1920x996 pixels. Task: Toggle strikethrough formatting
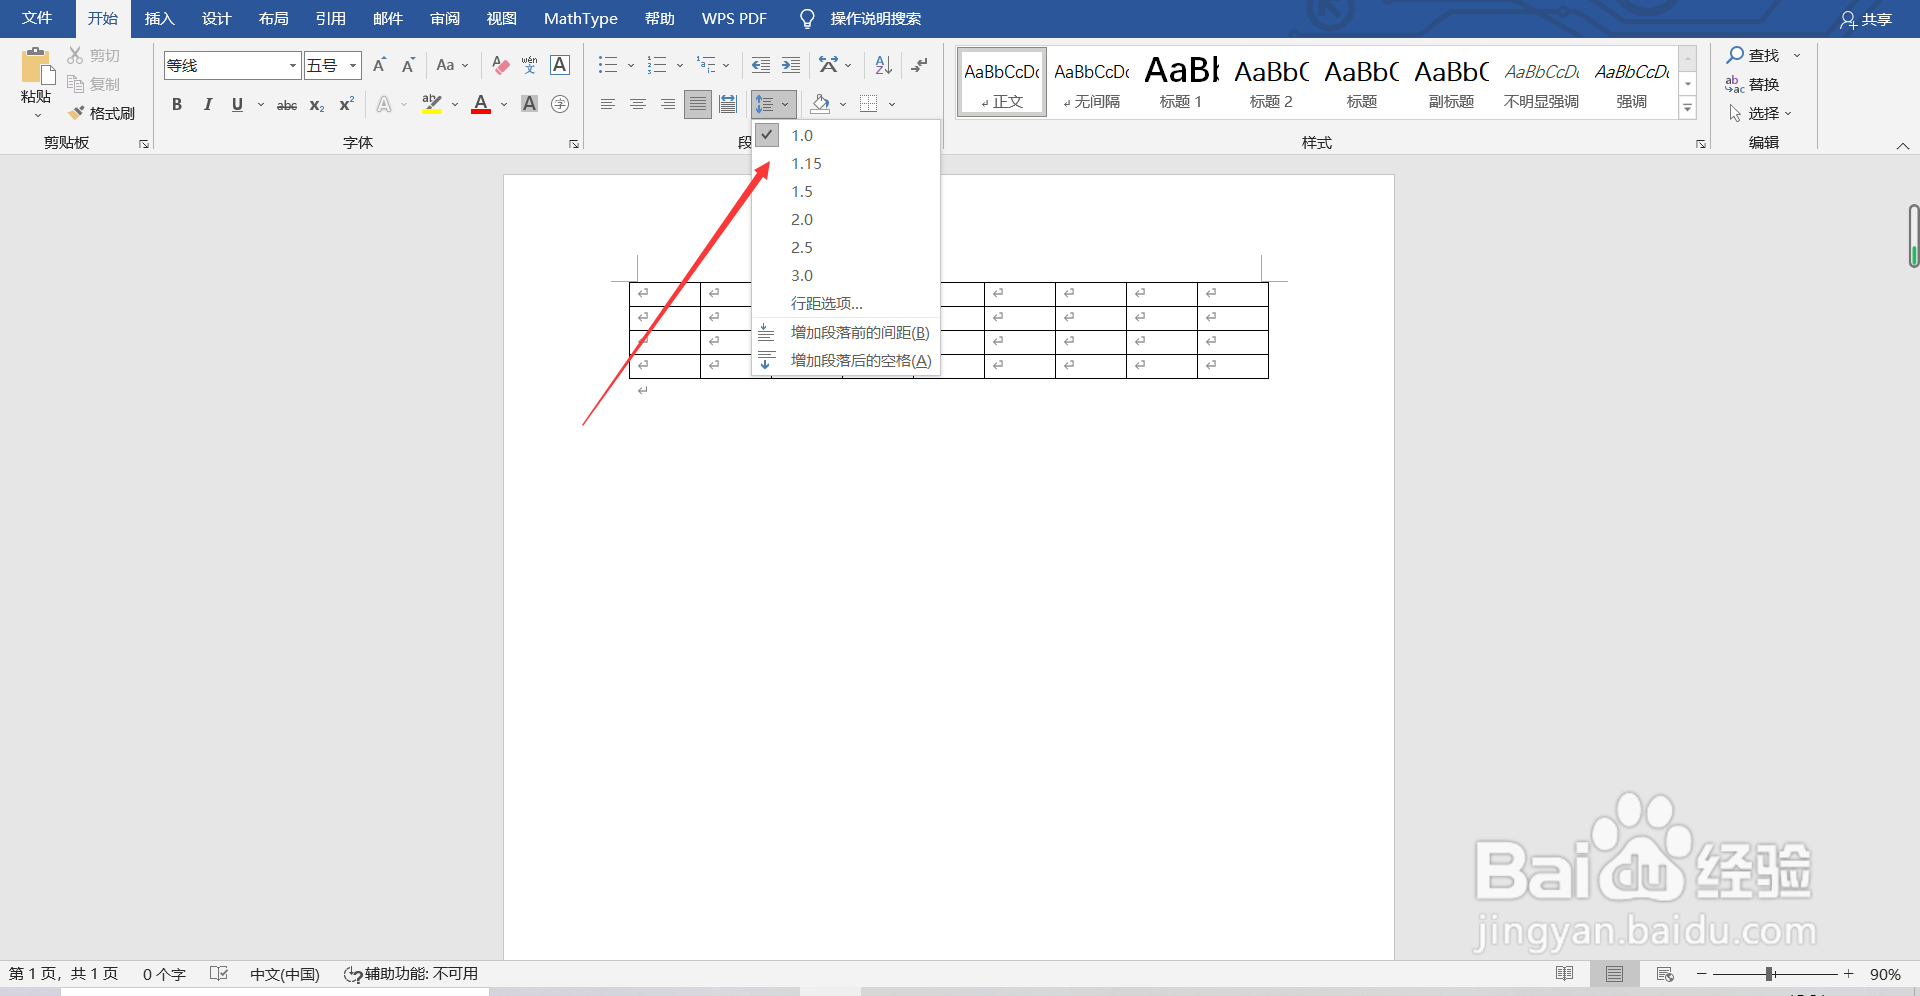click(x=287, y=104)
